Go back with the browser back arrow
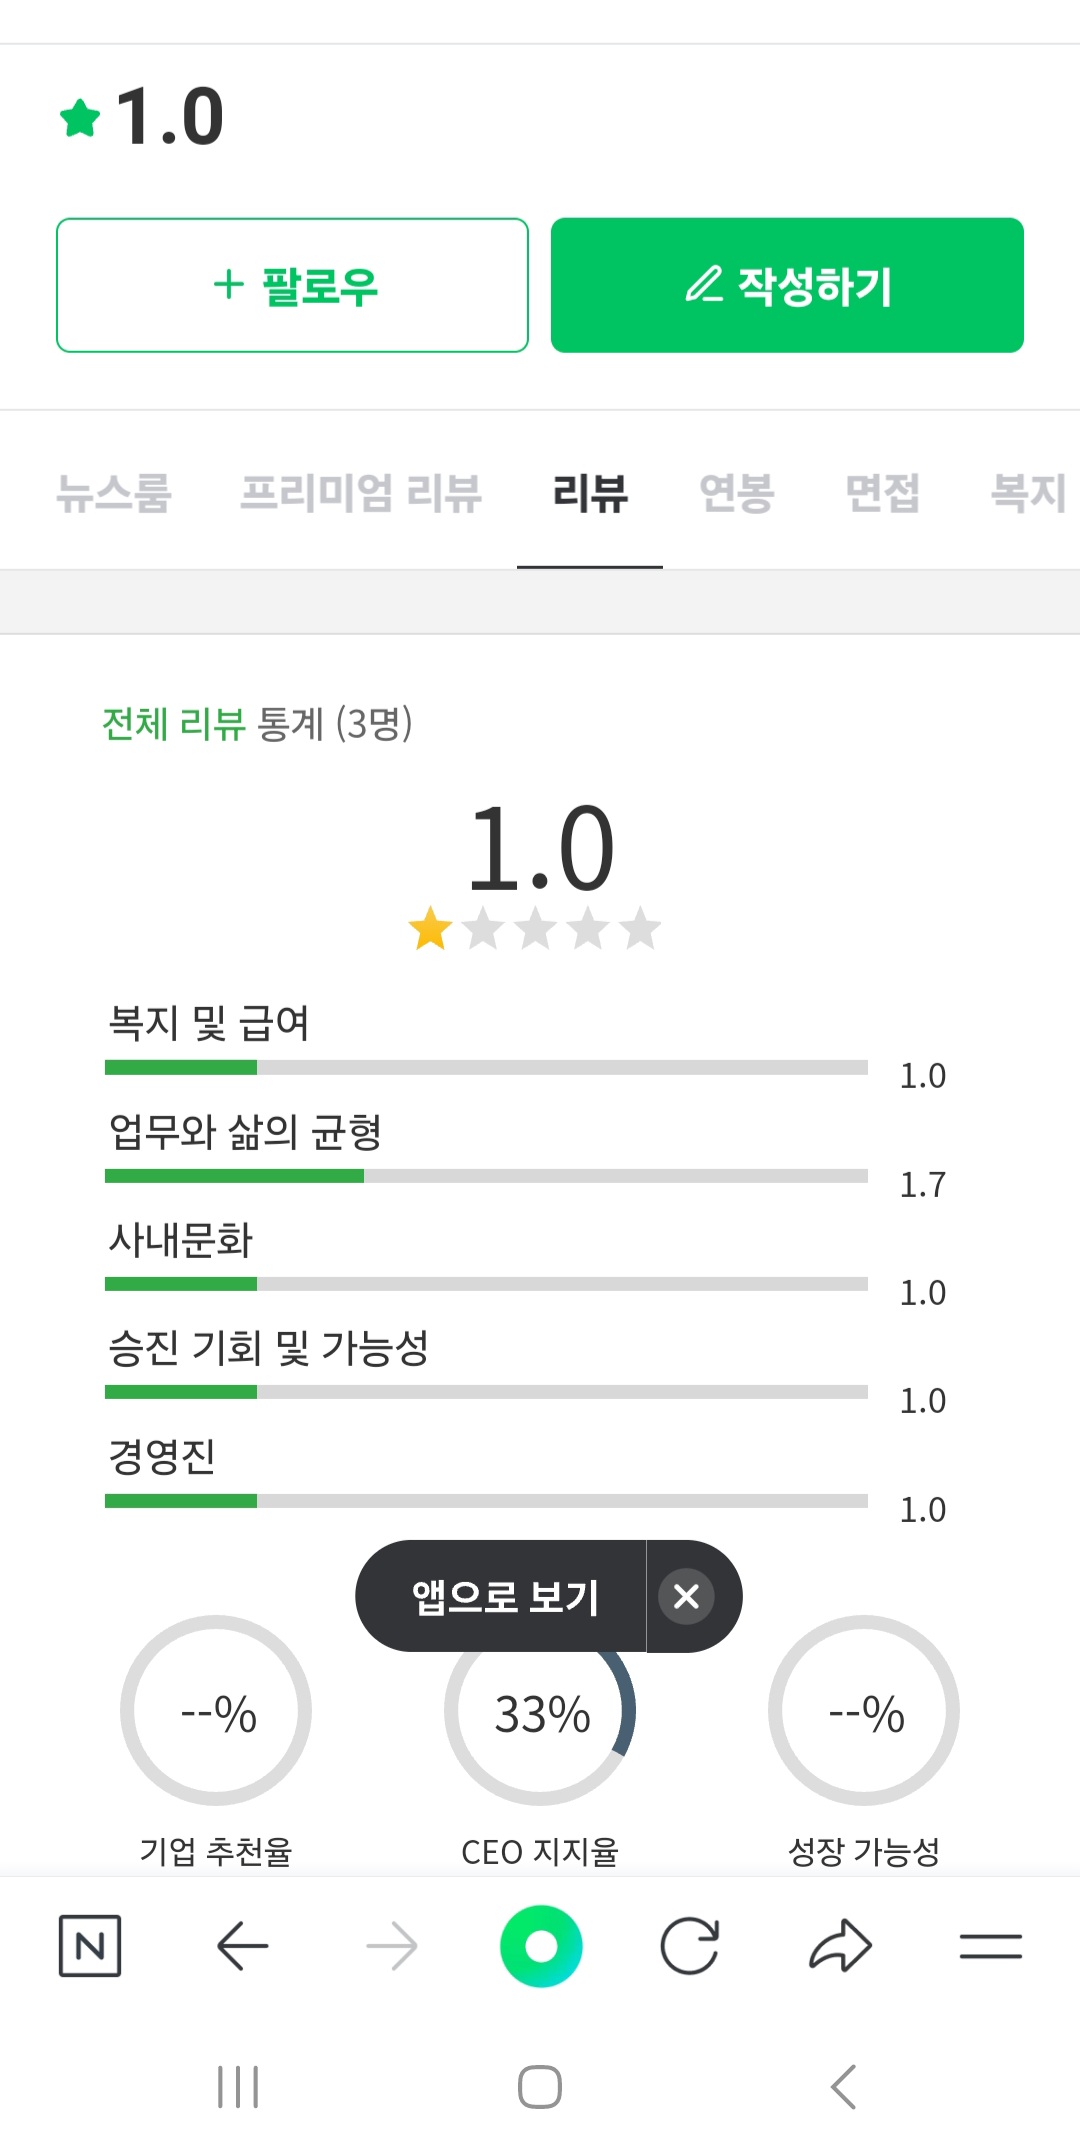The height and width of the screenshot is (2151, 1080). 242,1946
